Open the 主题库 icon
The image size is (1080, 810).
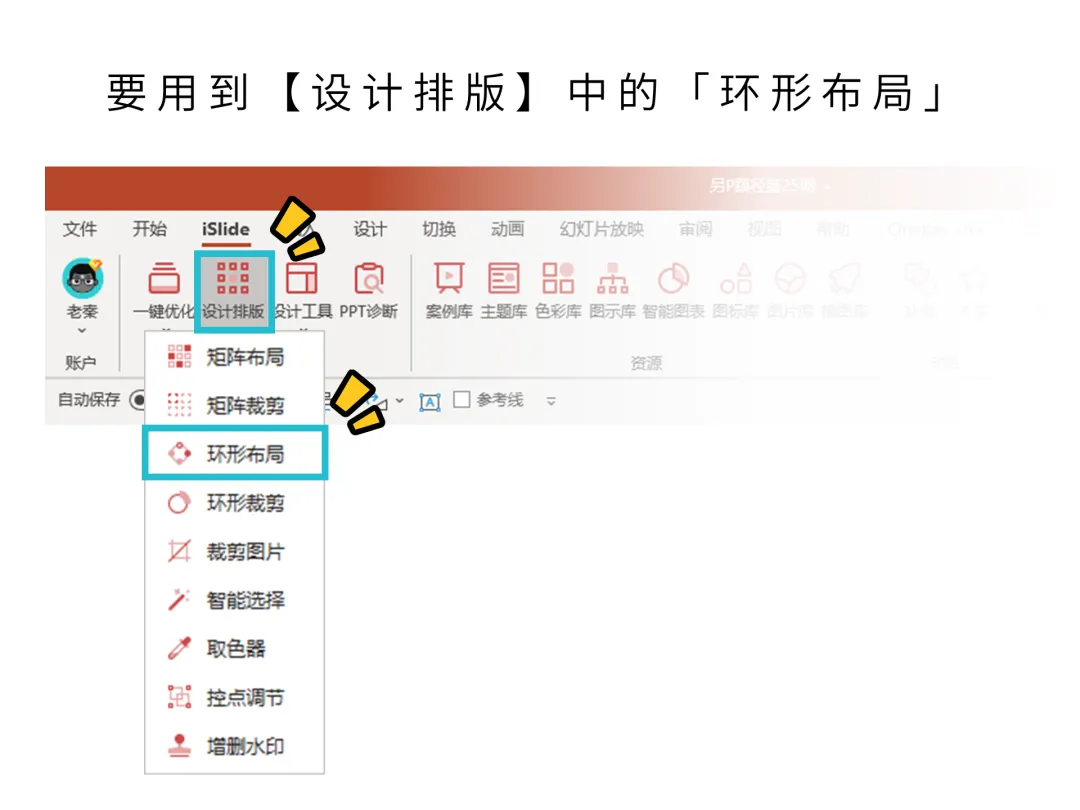tap(503, 291)
